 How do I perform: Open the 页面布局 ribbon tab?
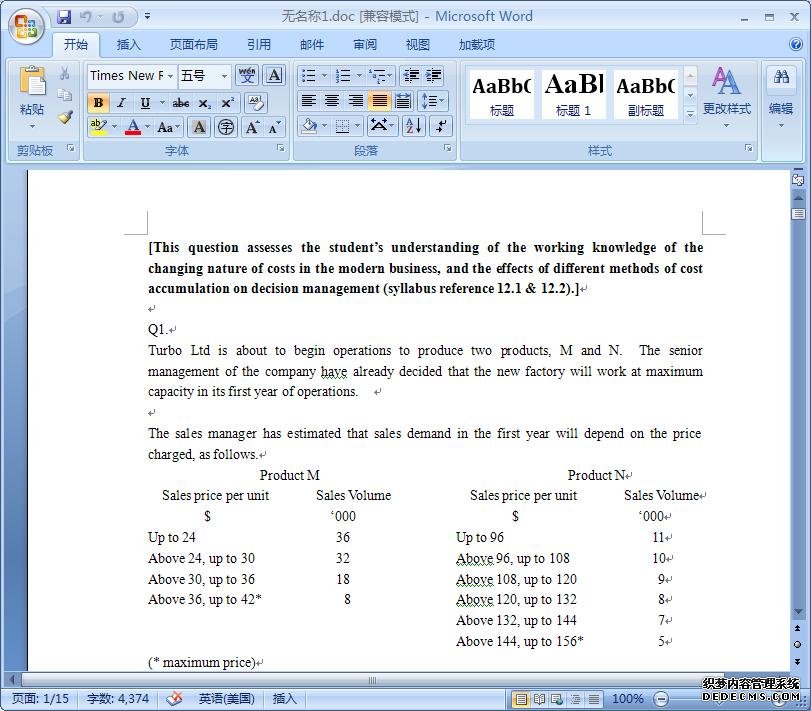194,44
